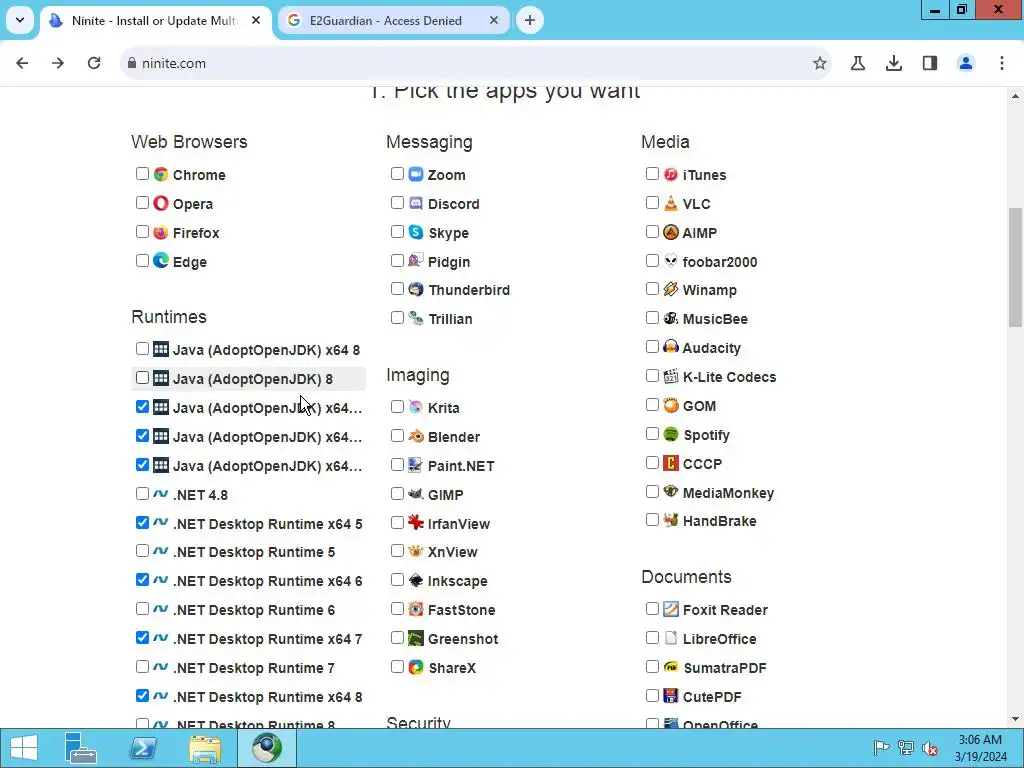The image size is (1024, 768).
Task: Open File Explorer from the taskbar
Action: point(205,748)
